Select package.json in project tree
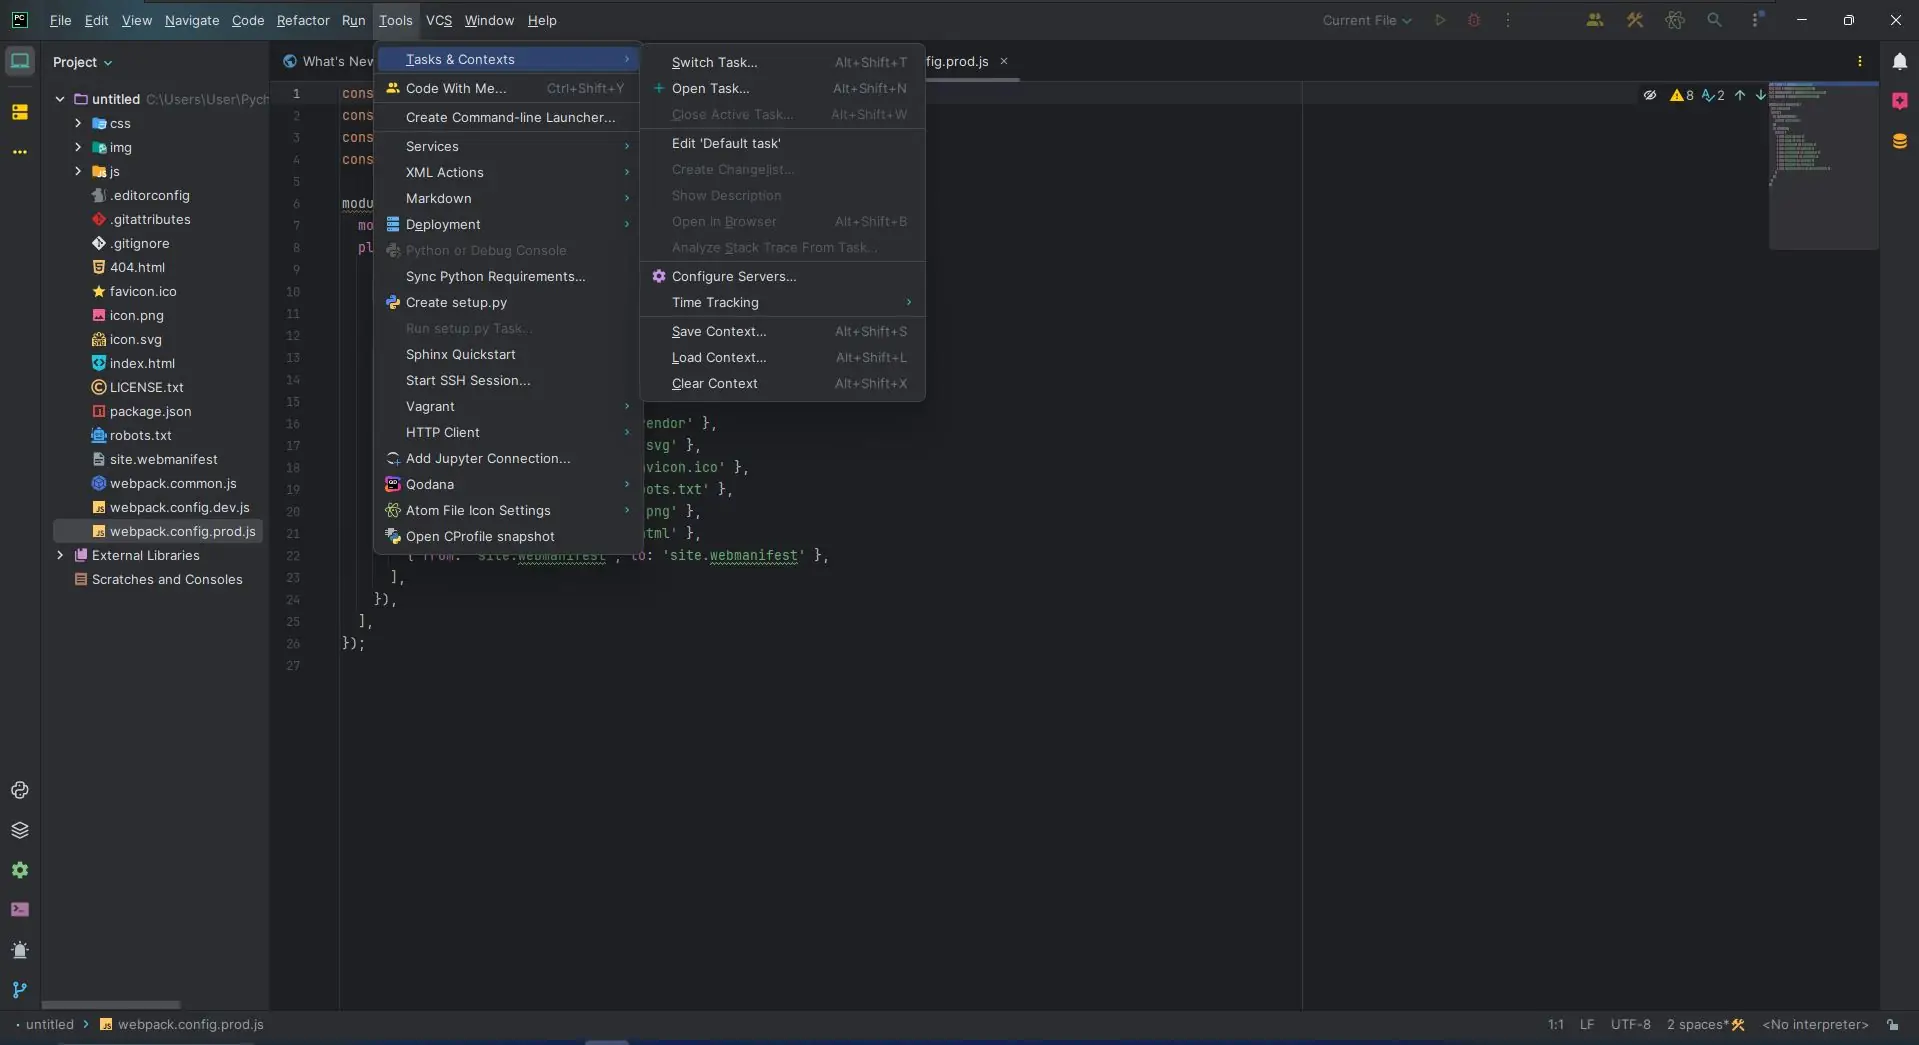This screenshot has height=1045, width=1919. (x=150, y=411)
